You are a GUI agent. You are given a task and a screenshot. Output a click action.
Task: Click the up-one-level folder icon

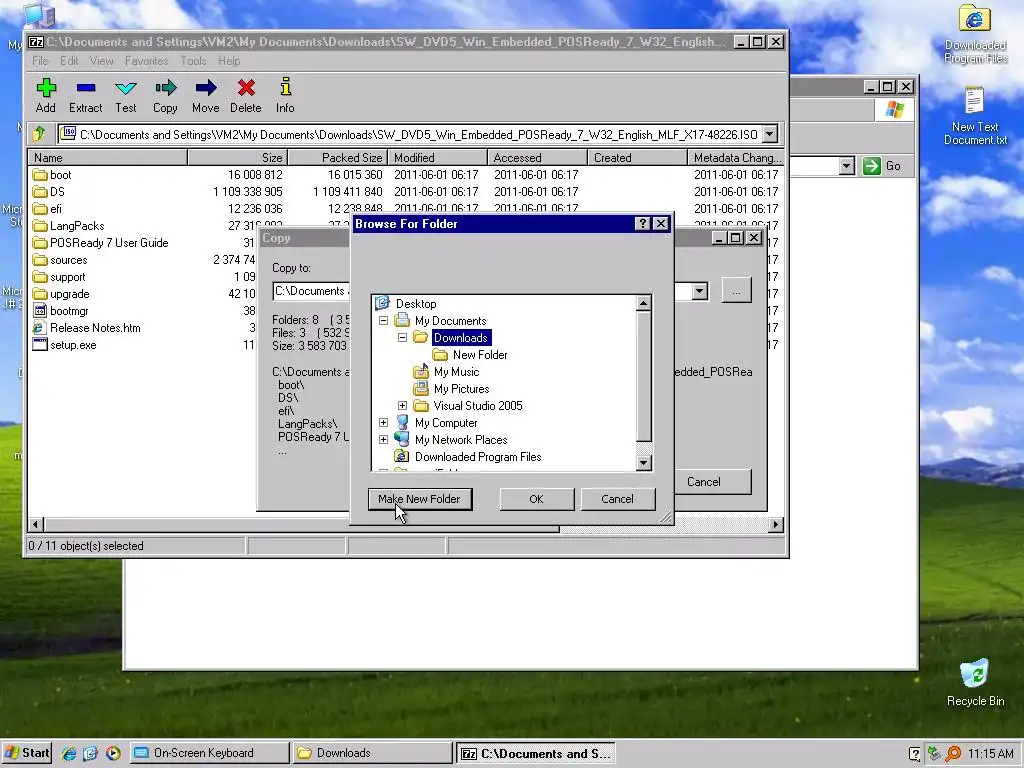click(39, 135)
